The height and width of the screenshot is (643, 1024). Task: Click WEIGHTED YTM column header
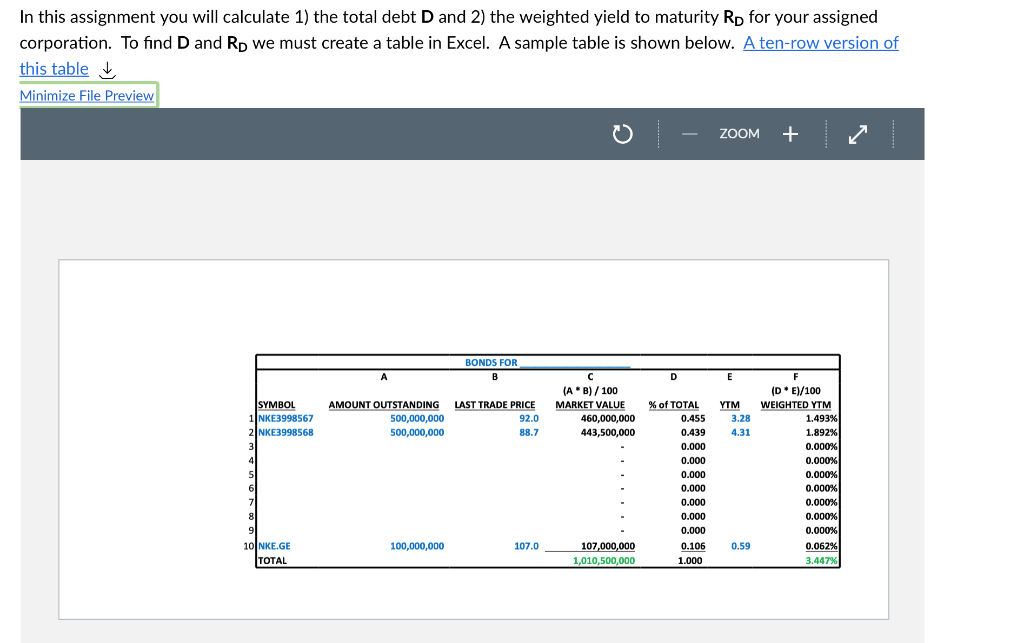(x=795, y=405)
